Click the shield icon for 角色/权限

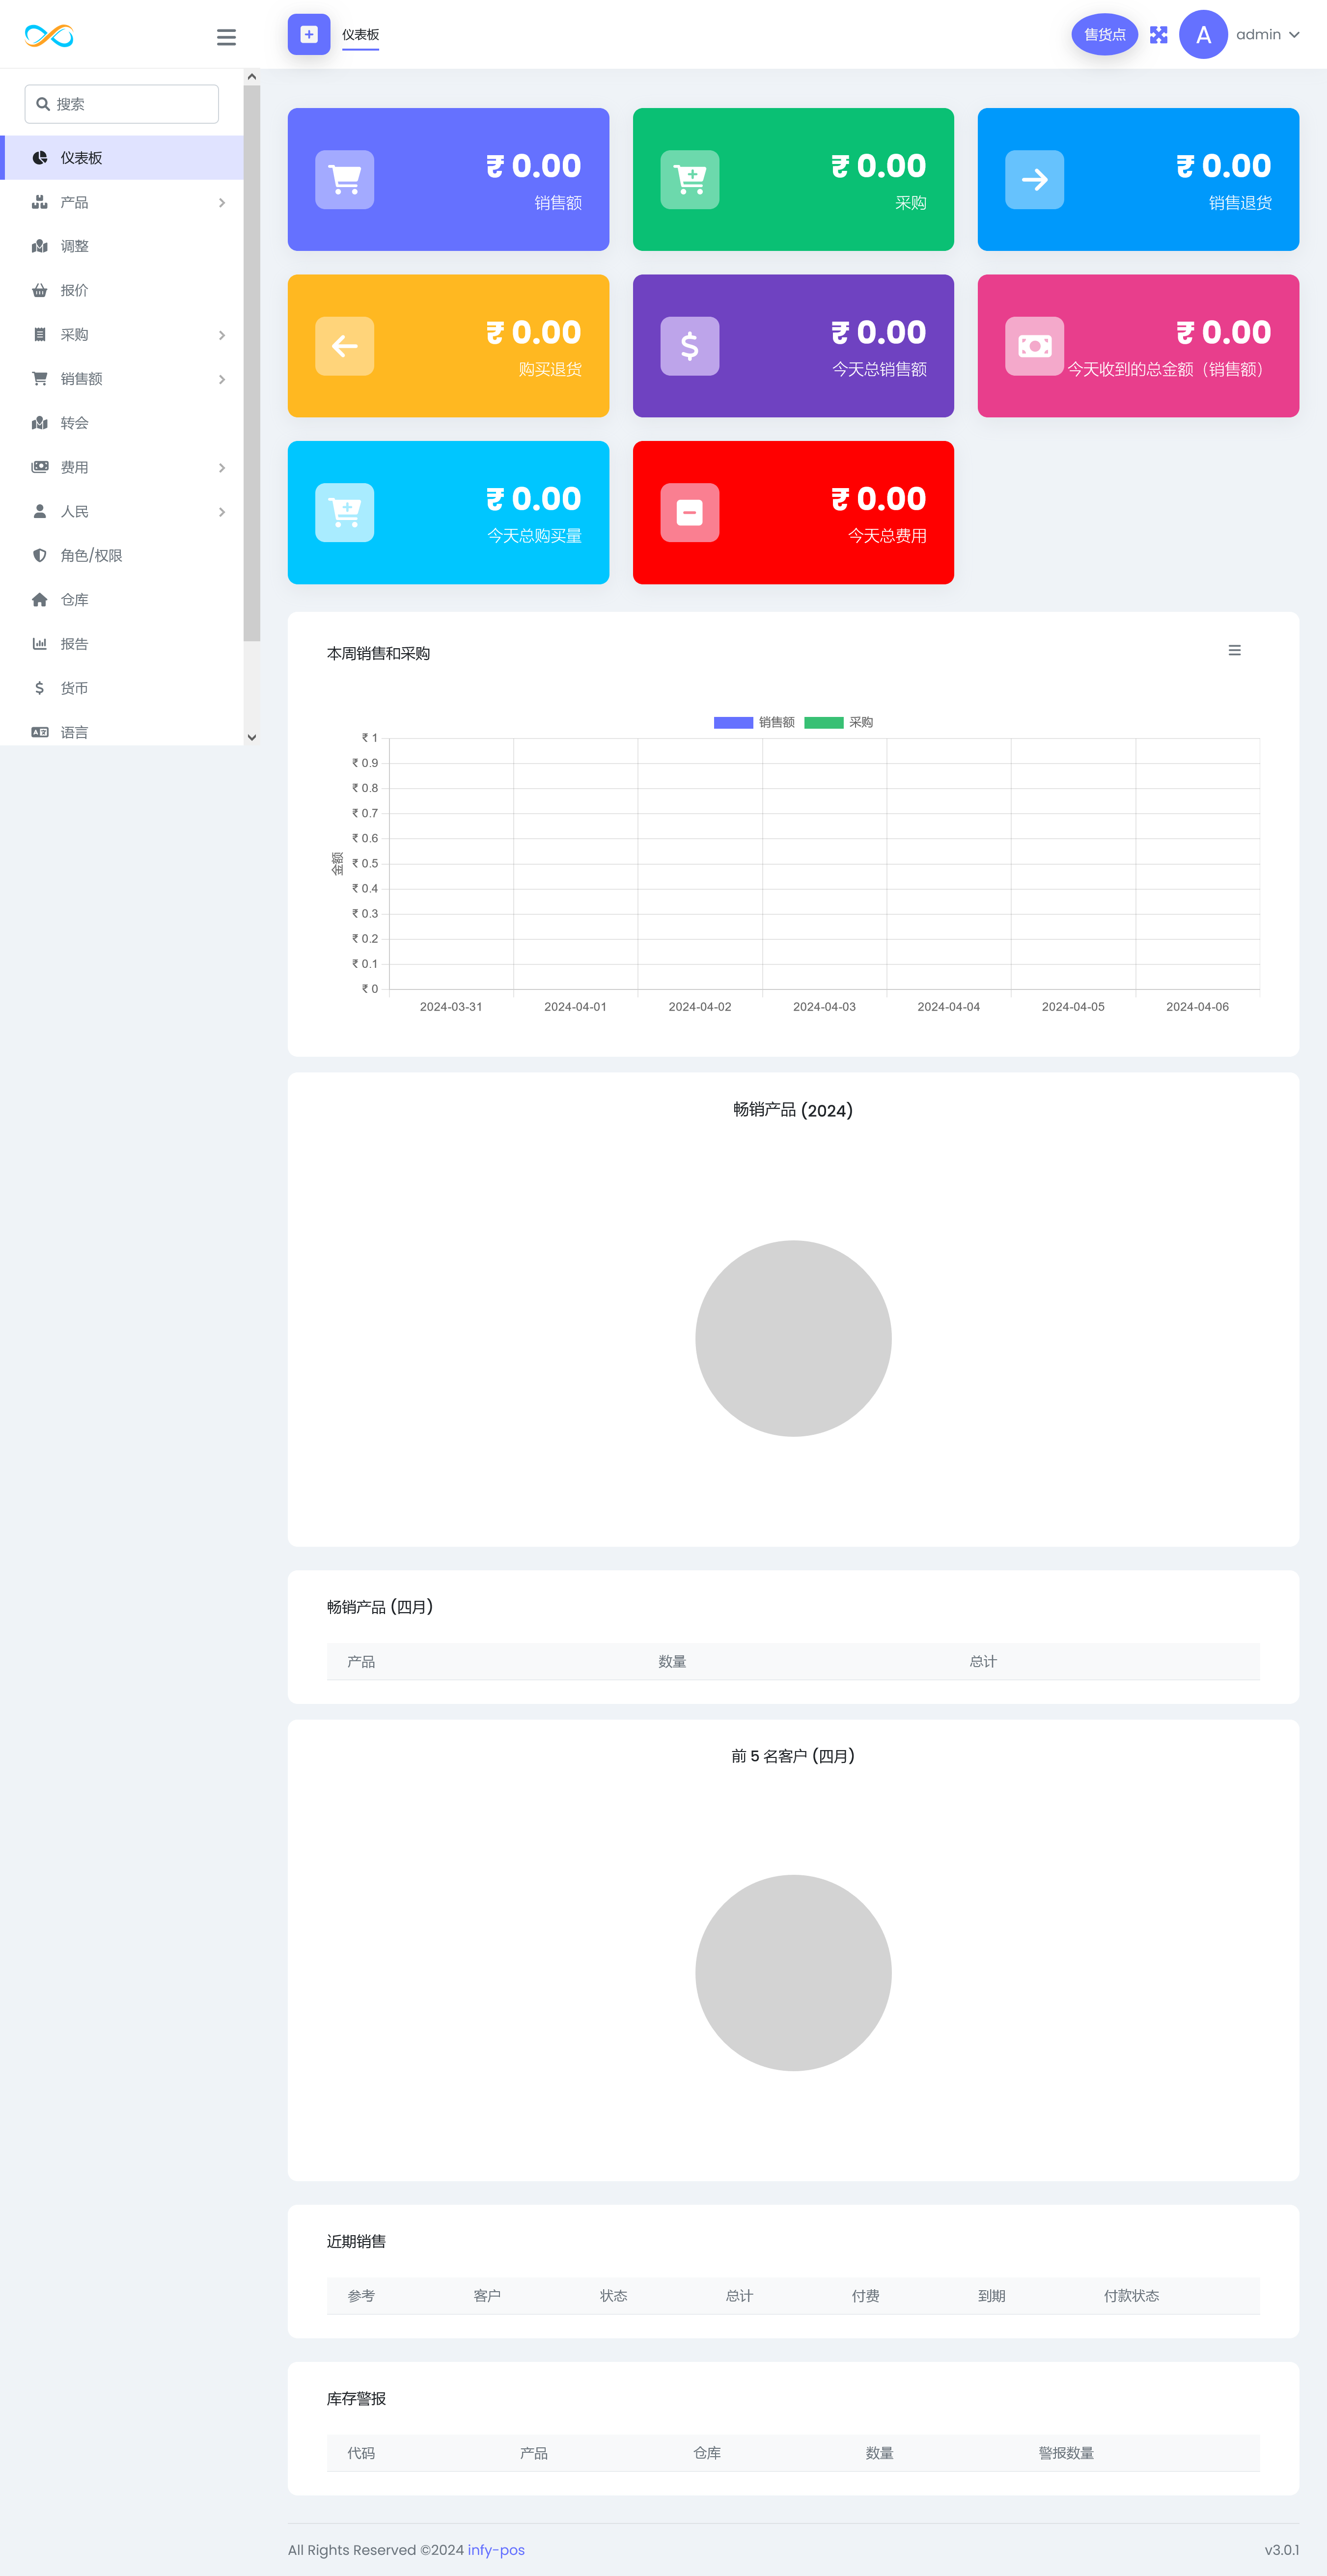pos(40,555)
